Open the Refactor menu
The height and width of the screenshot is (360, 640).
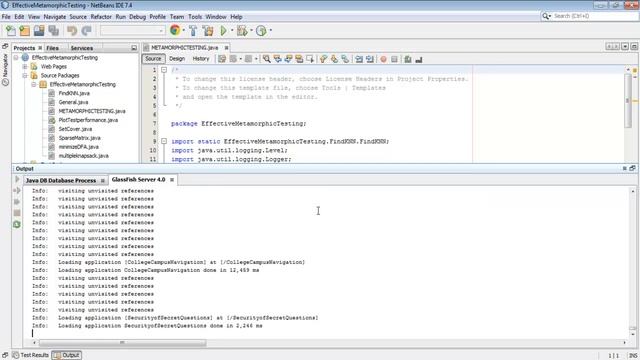(101, 17)
